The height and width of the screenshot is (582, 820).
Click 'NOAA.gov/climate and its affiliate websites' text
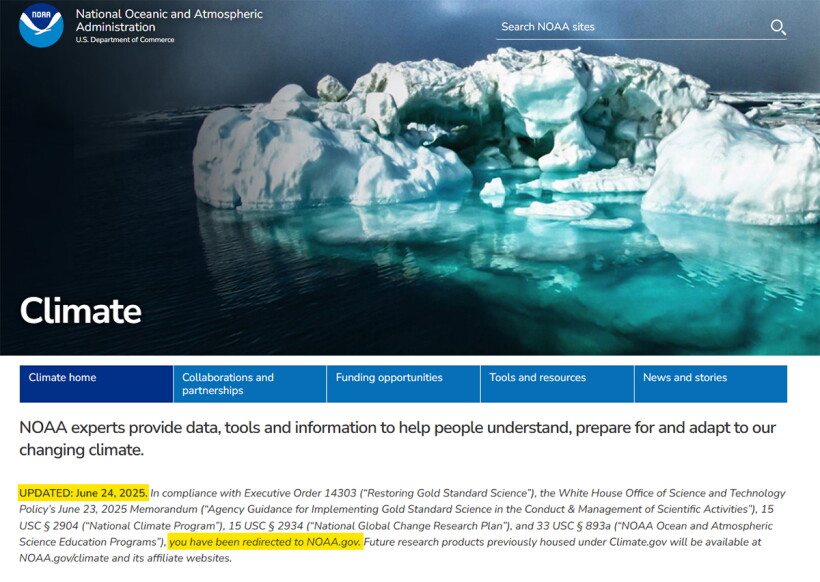coord(125,558)
